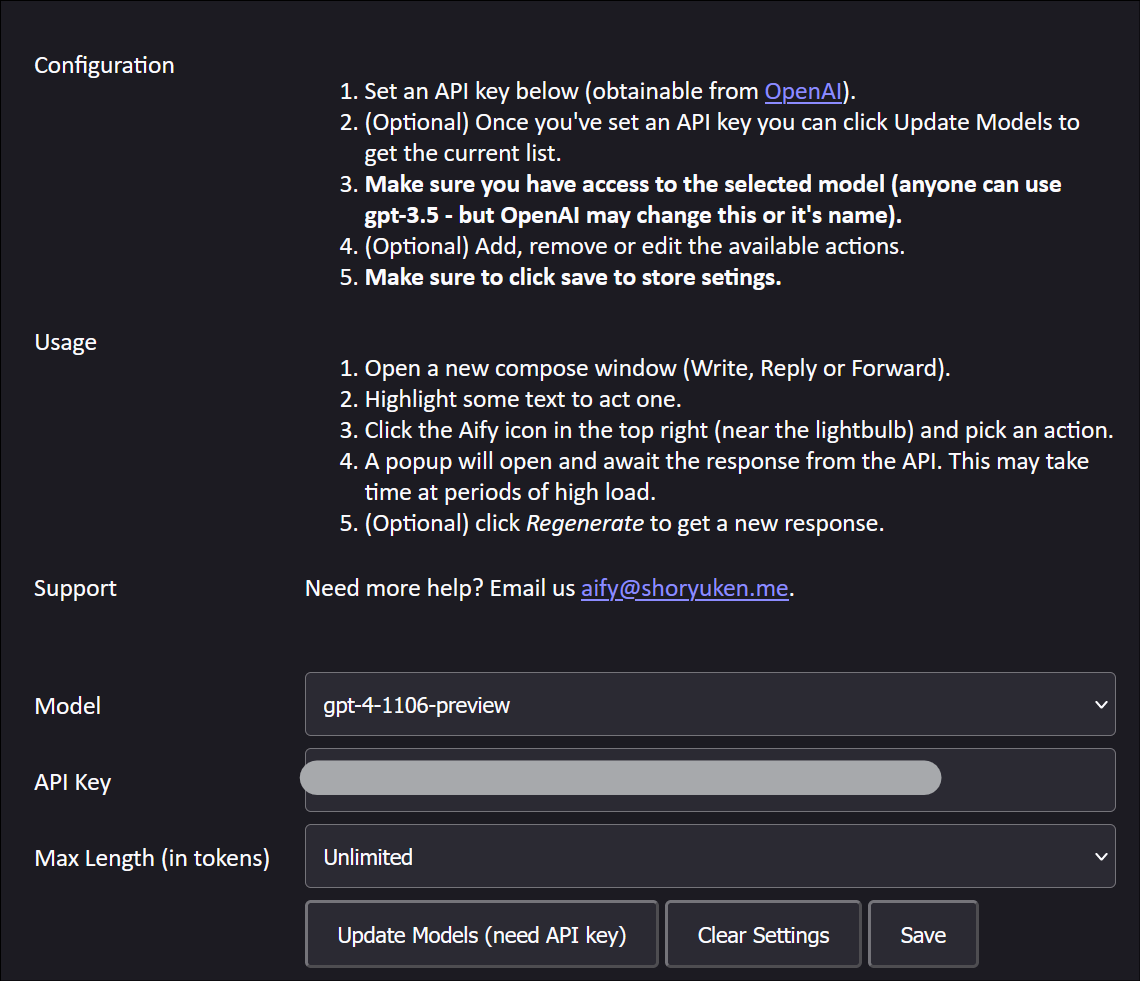The image size is (1140, 981).
Task: Save the settings with the Save button
Action: 922,935
